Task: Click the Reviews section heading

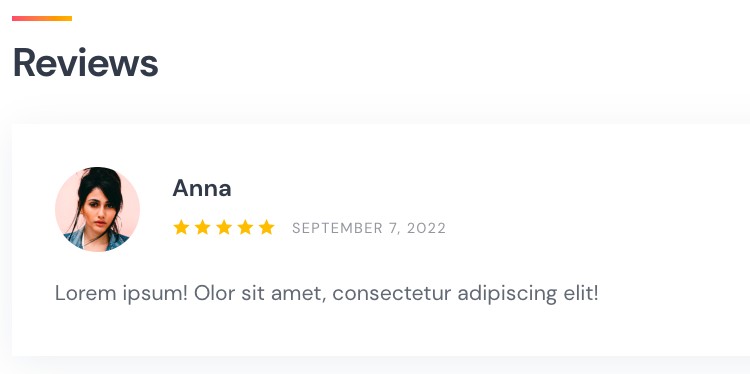Action: (86, 63)
